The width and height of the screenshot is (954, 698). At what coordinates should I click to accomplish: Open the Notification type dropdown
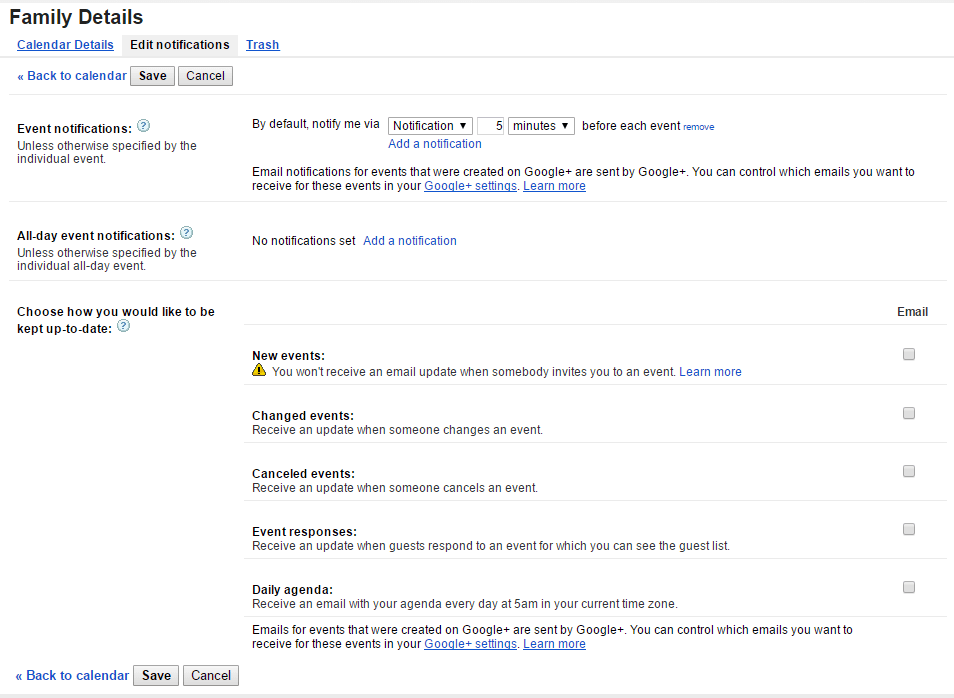[x=430, y=126]
